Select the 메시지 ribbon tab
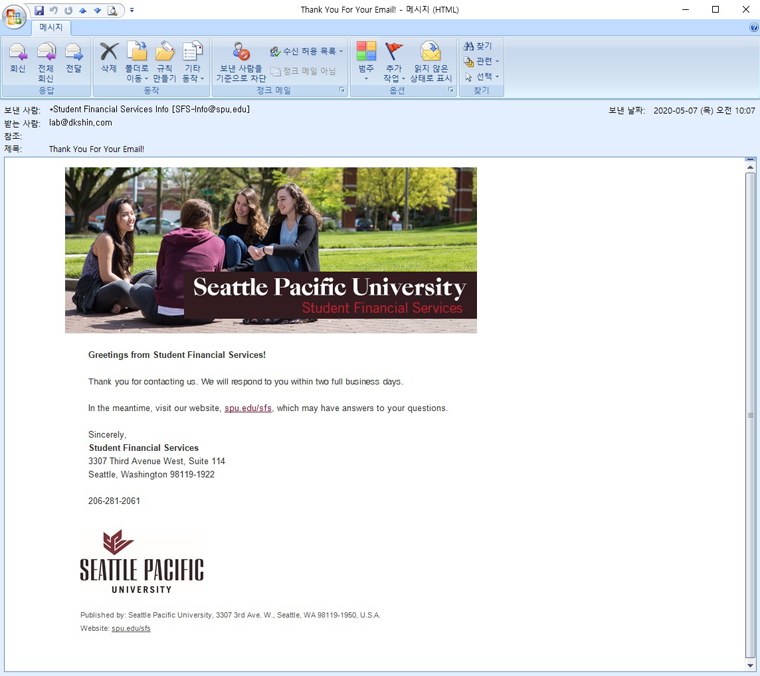This screenshot has width=760, height=676. (51, 28)
